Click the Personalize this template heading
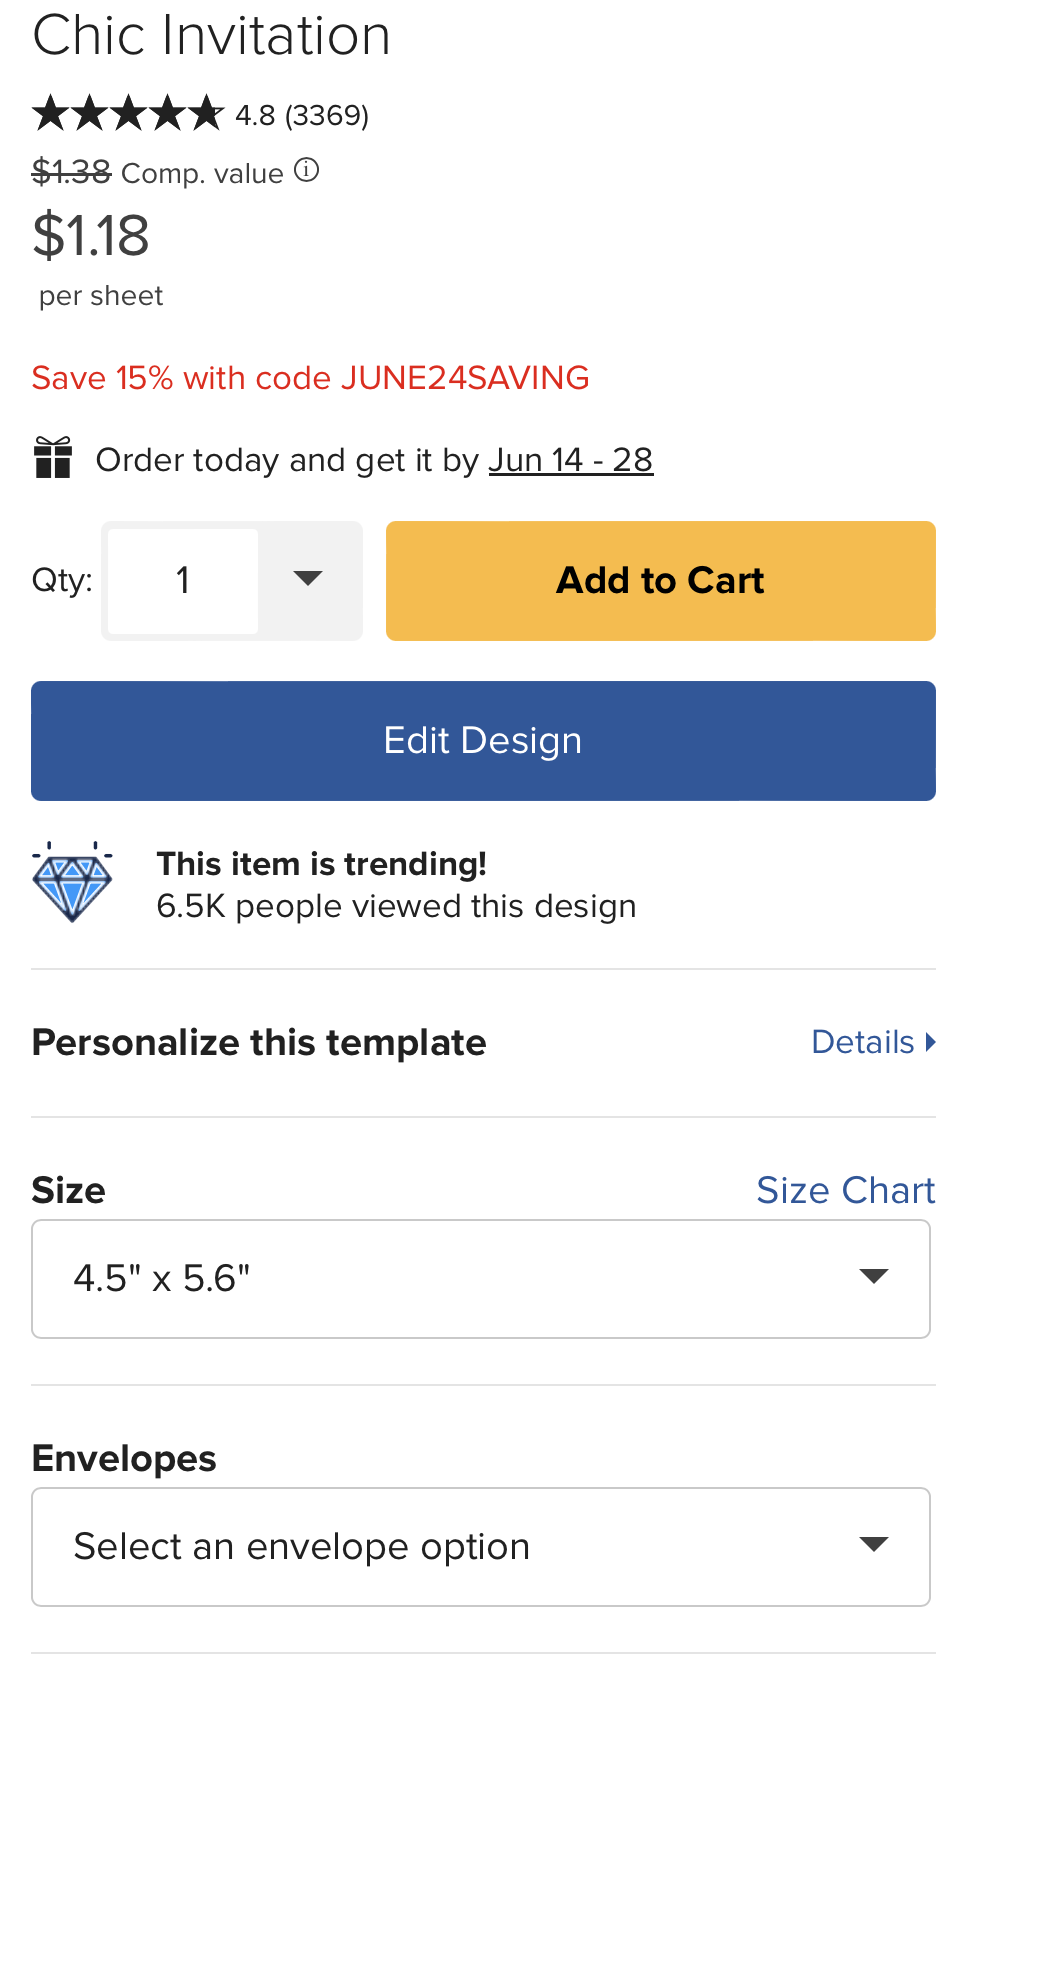 coord(259,1043)
